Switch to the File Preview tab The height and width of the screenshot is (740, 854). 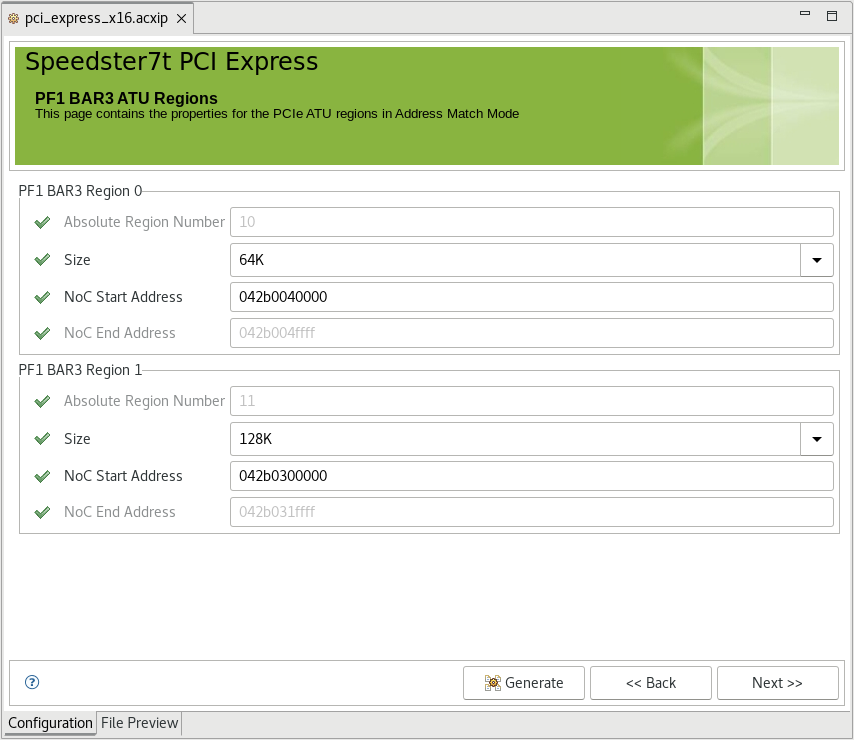click(139, 723)
